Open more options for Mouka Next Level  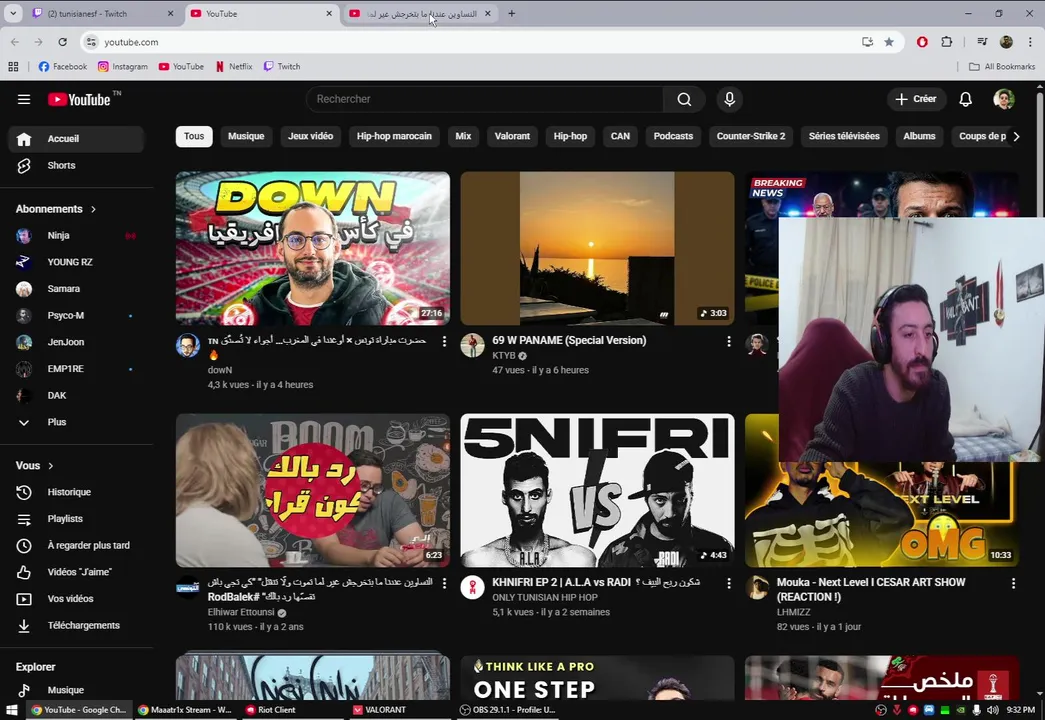pos(1013,583)
